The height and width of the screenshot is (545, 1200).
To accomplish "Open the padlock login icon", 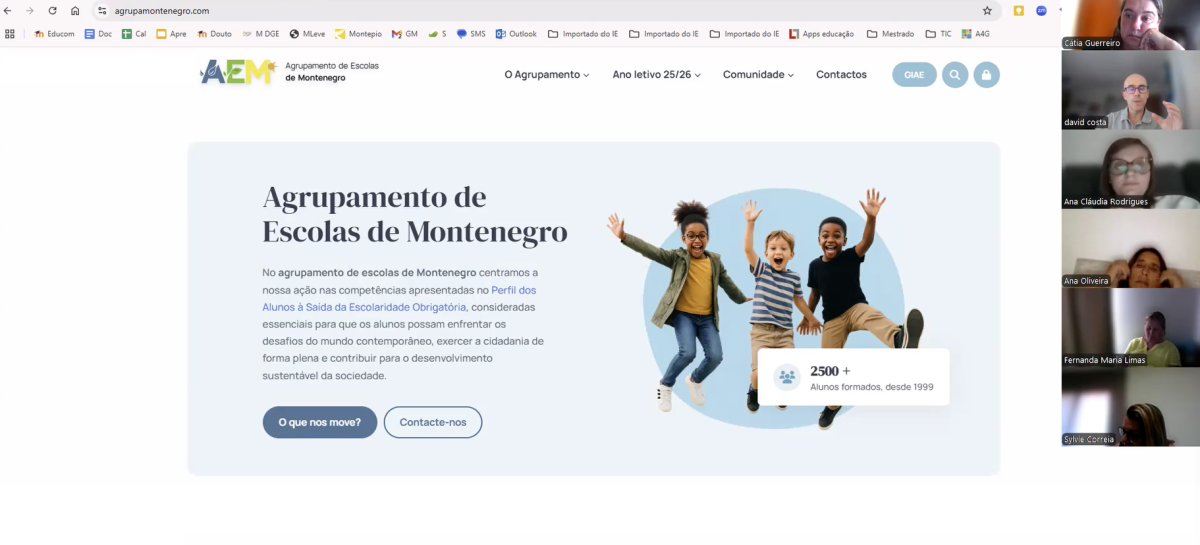I will pos(987,75).
